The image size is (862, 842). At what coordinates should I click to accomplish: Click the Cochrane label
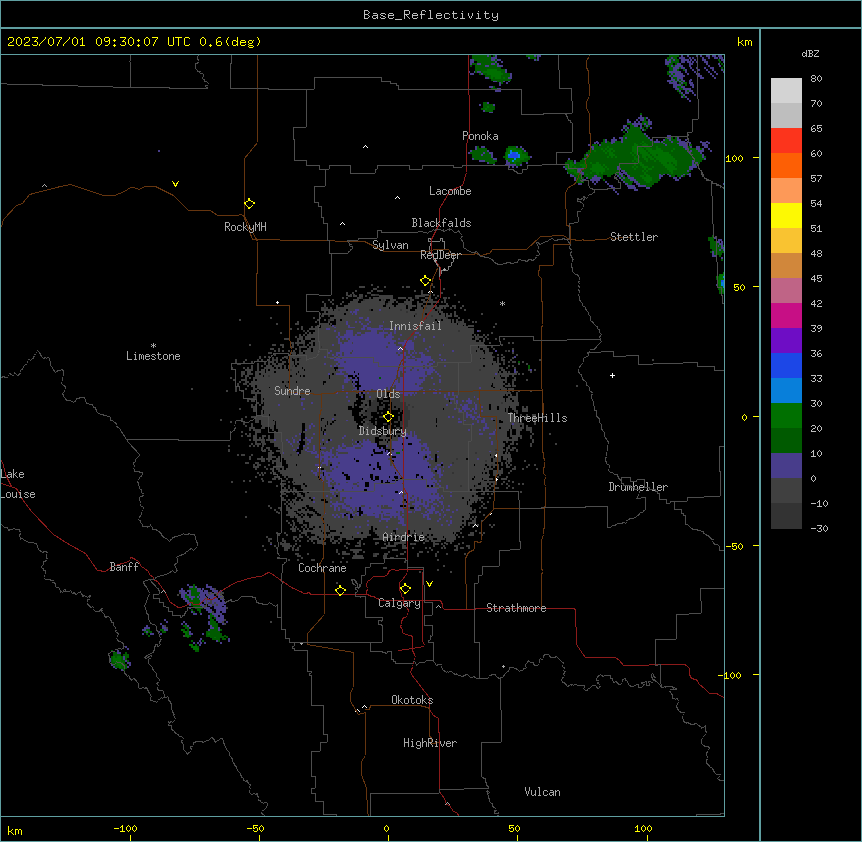322,568
